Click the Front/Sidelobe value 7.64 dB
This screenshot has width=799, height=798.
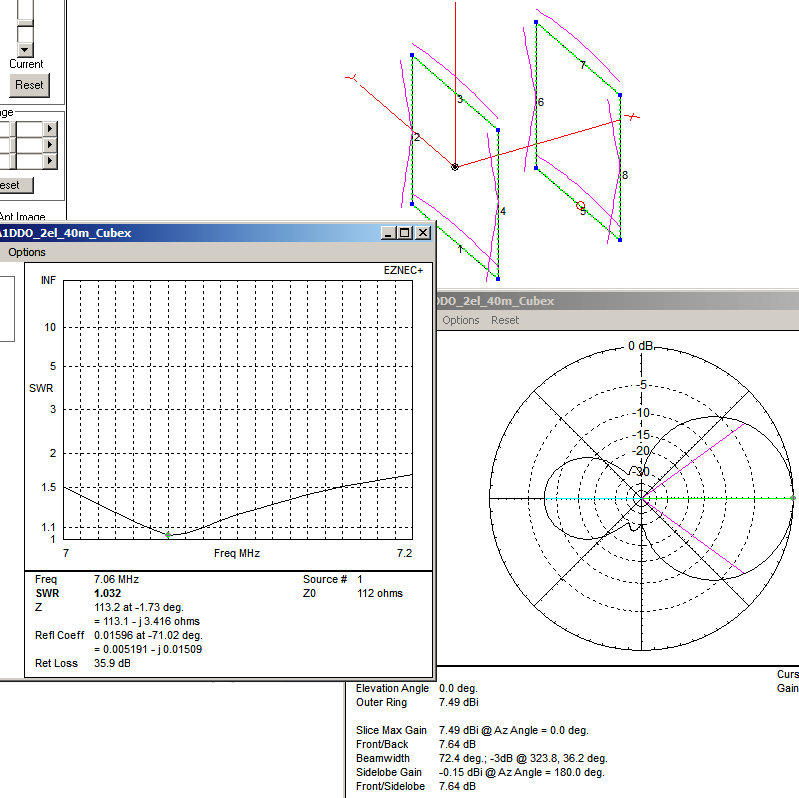(x=457, y=786)
